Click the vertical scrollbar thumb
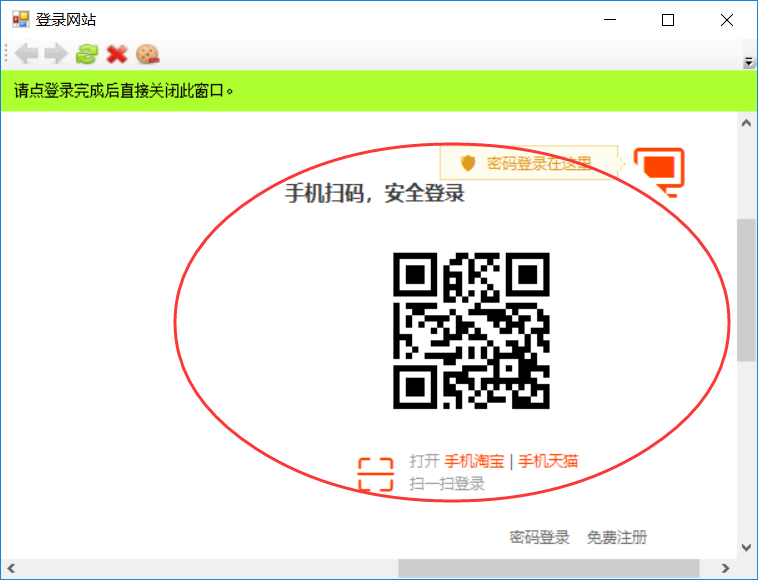758x580 pixels. [x=746, y=290]
